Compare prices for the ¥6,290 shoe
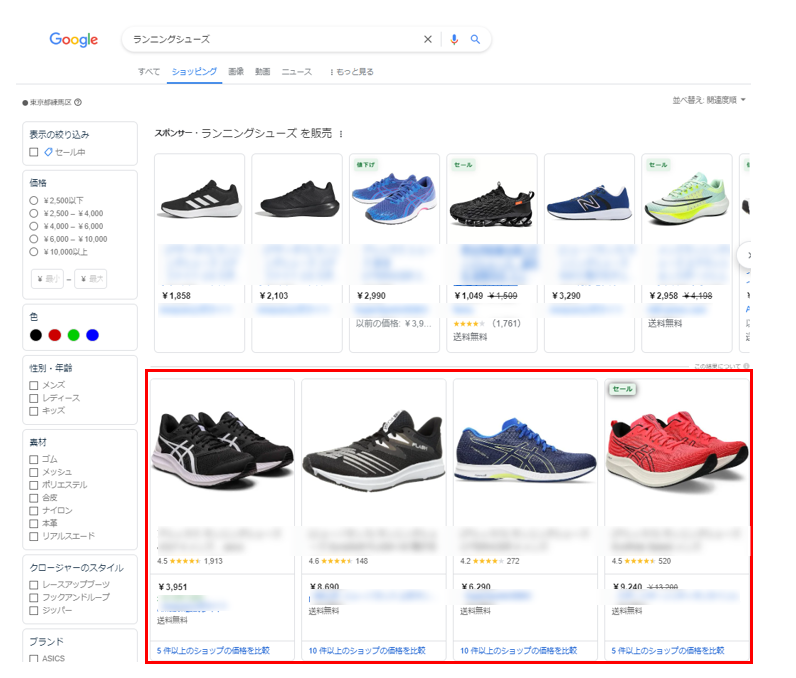 518,650
